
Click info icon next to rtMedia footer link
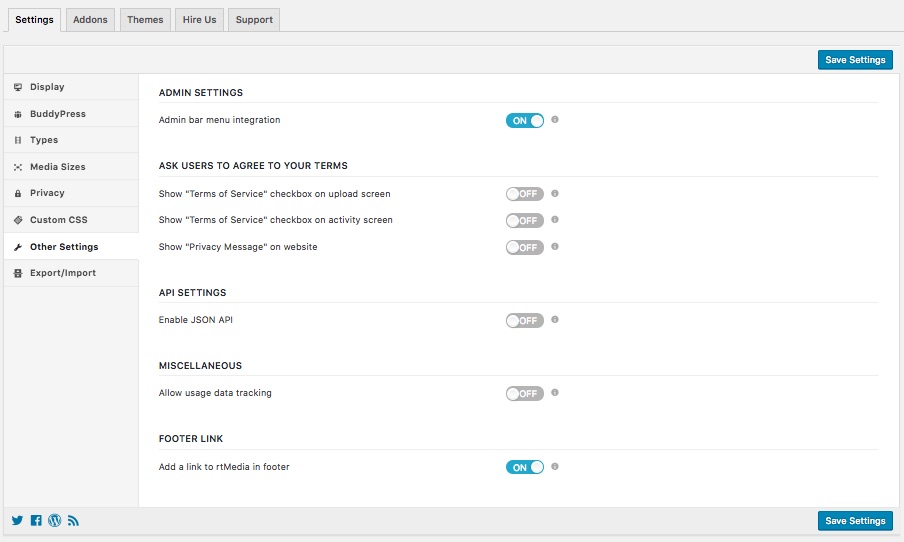pos(555,466)
